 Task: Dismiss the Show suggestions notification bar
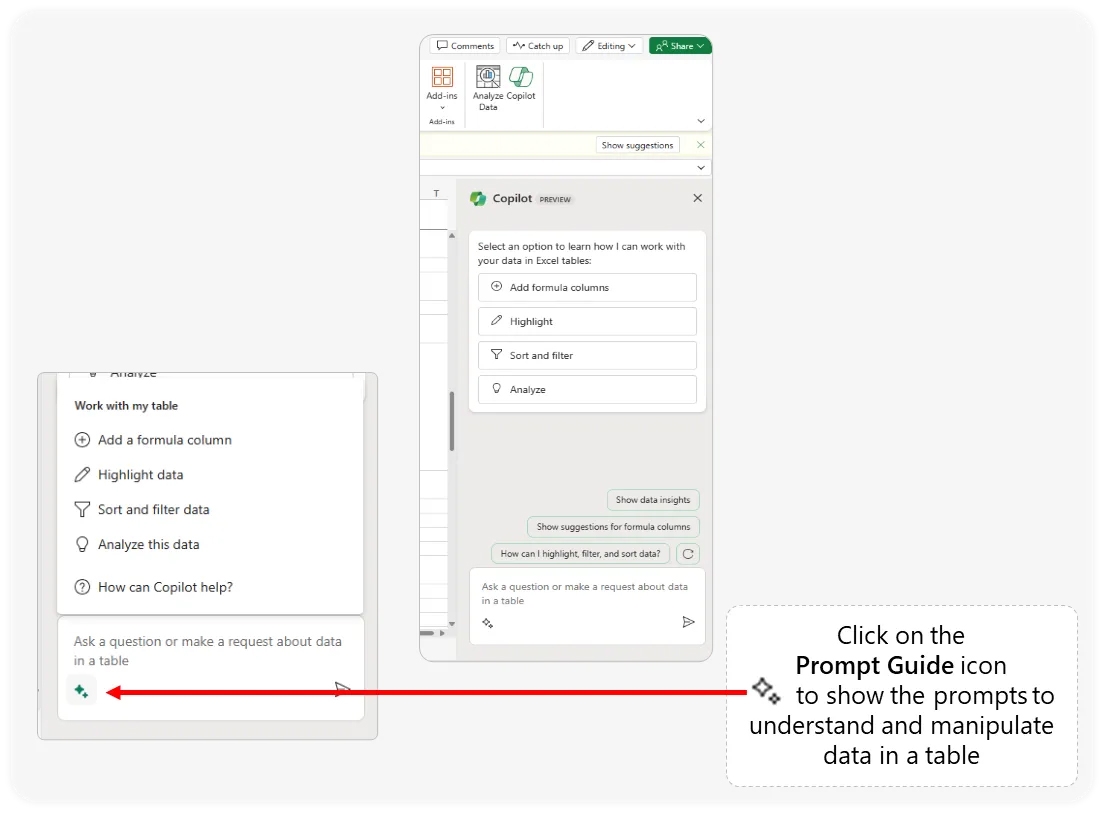[700, 145]
